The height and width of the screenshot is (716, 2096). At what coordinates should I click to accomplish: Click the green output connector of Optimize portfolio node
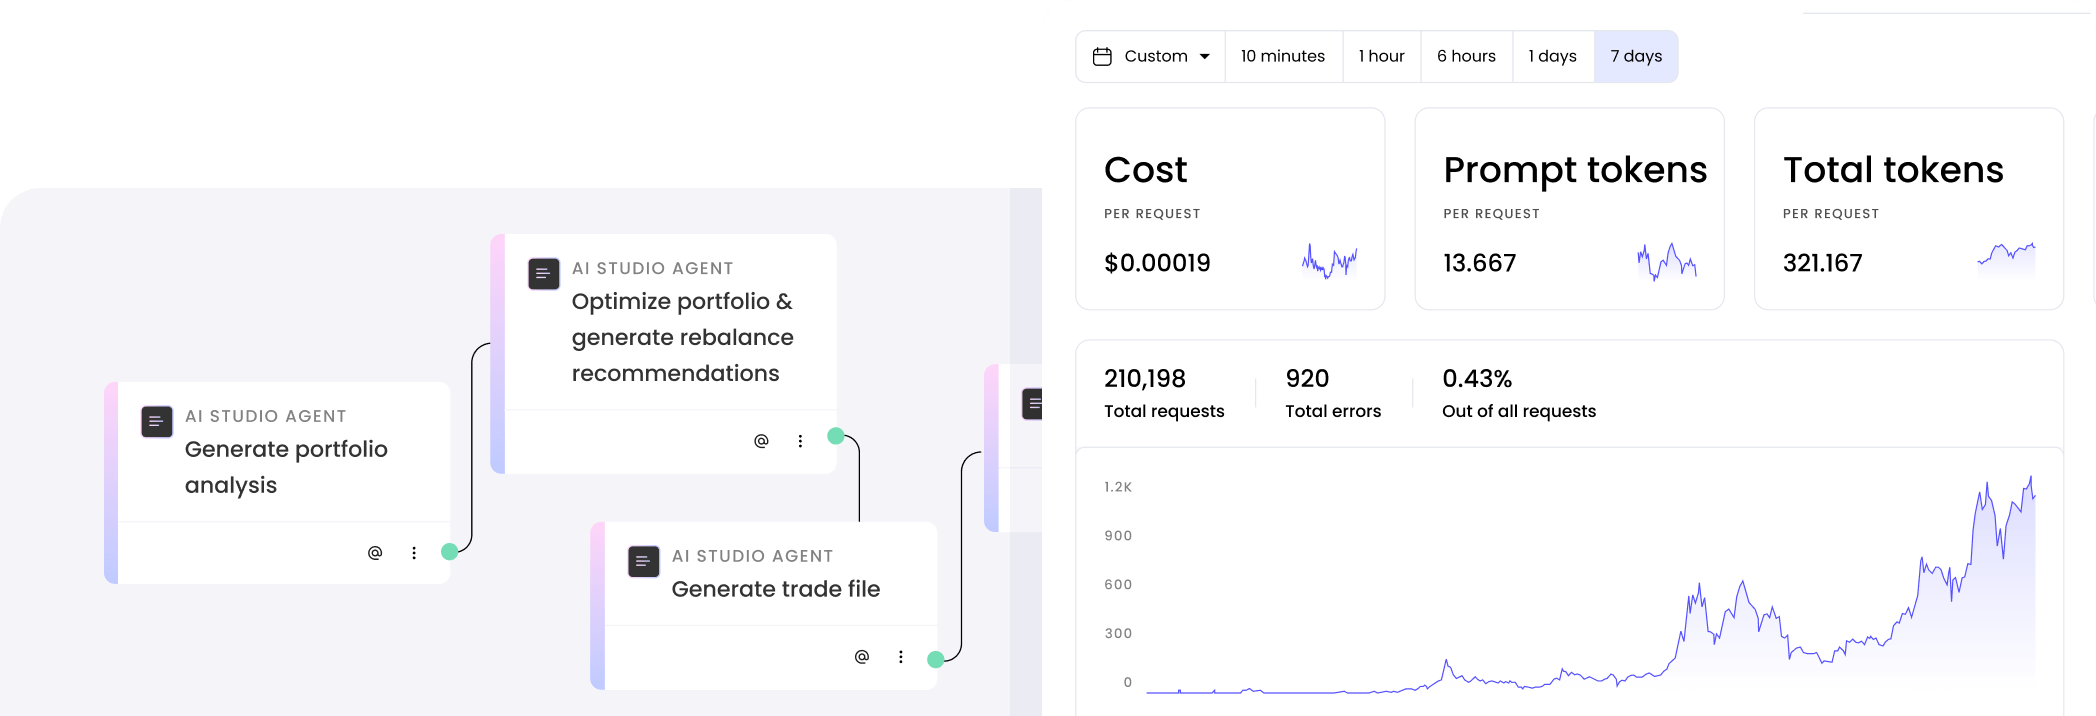[x=836, y=436]
